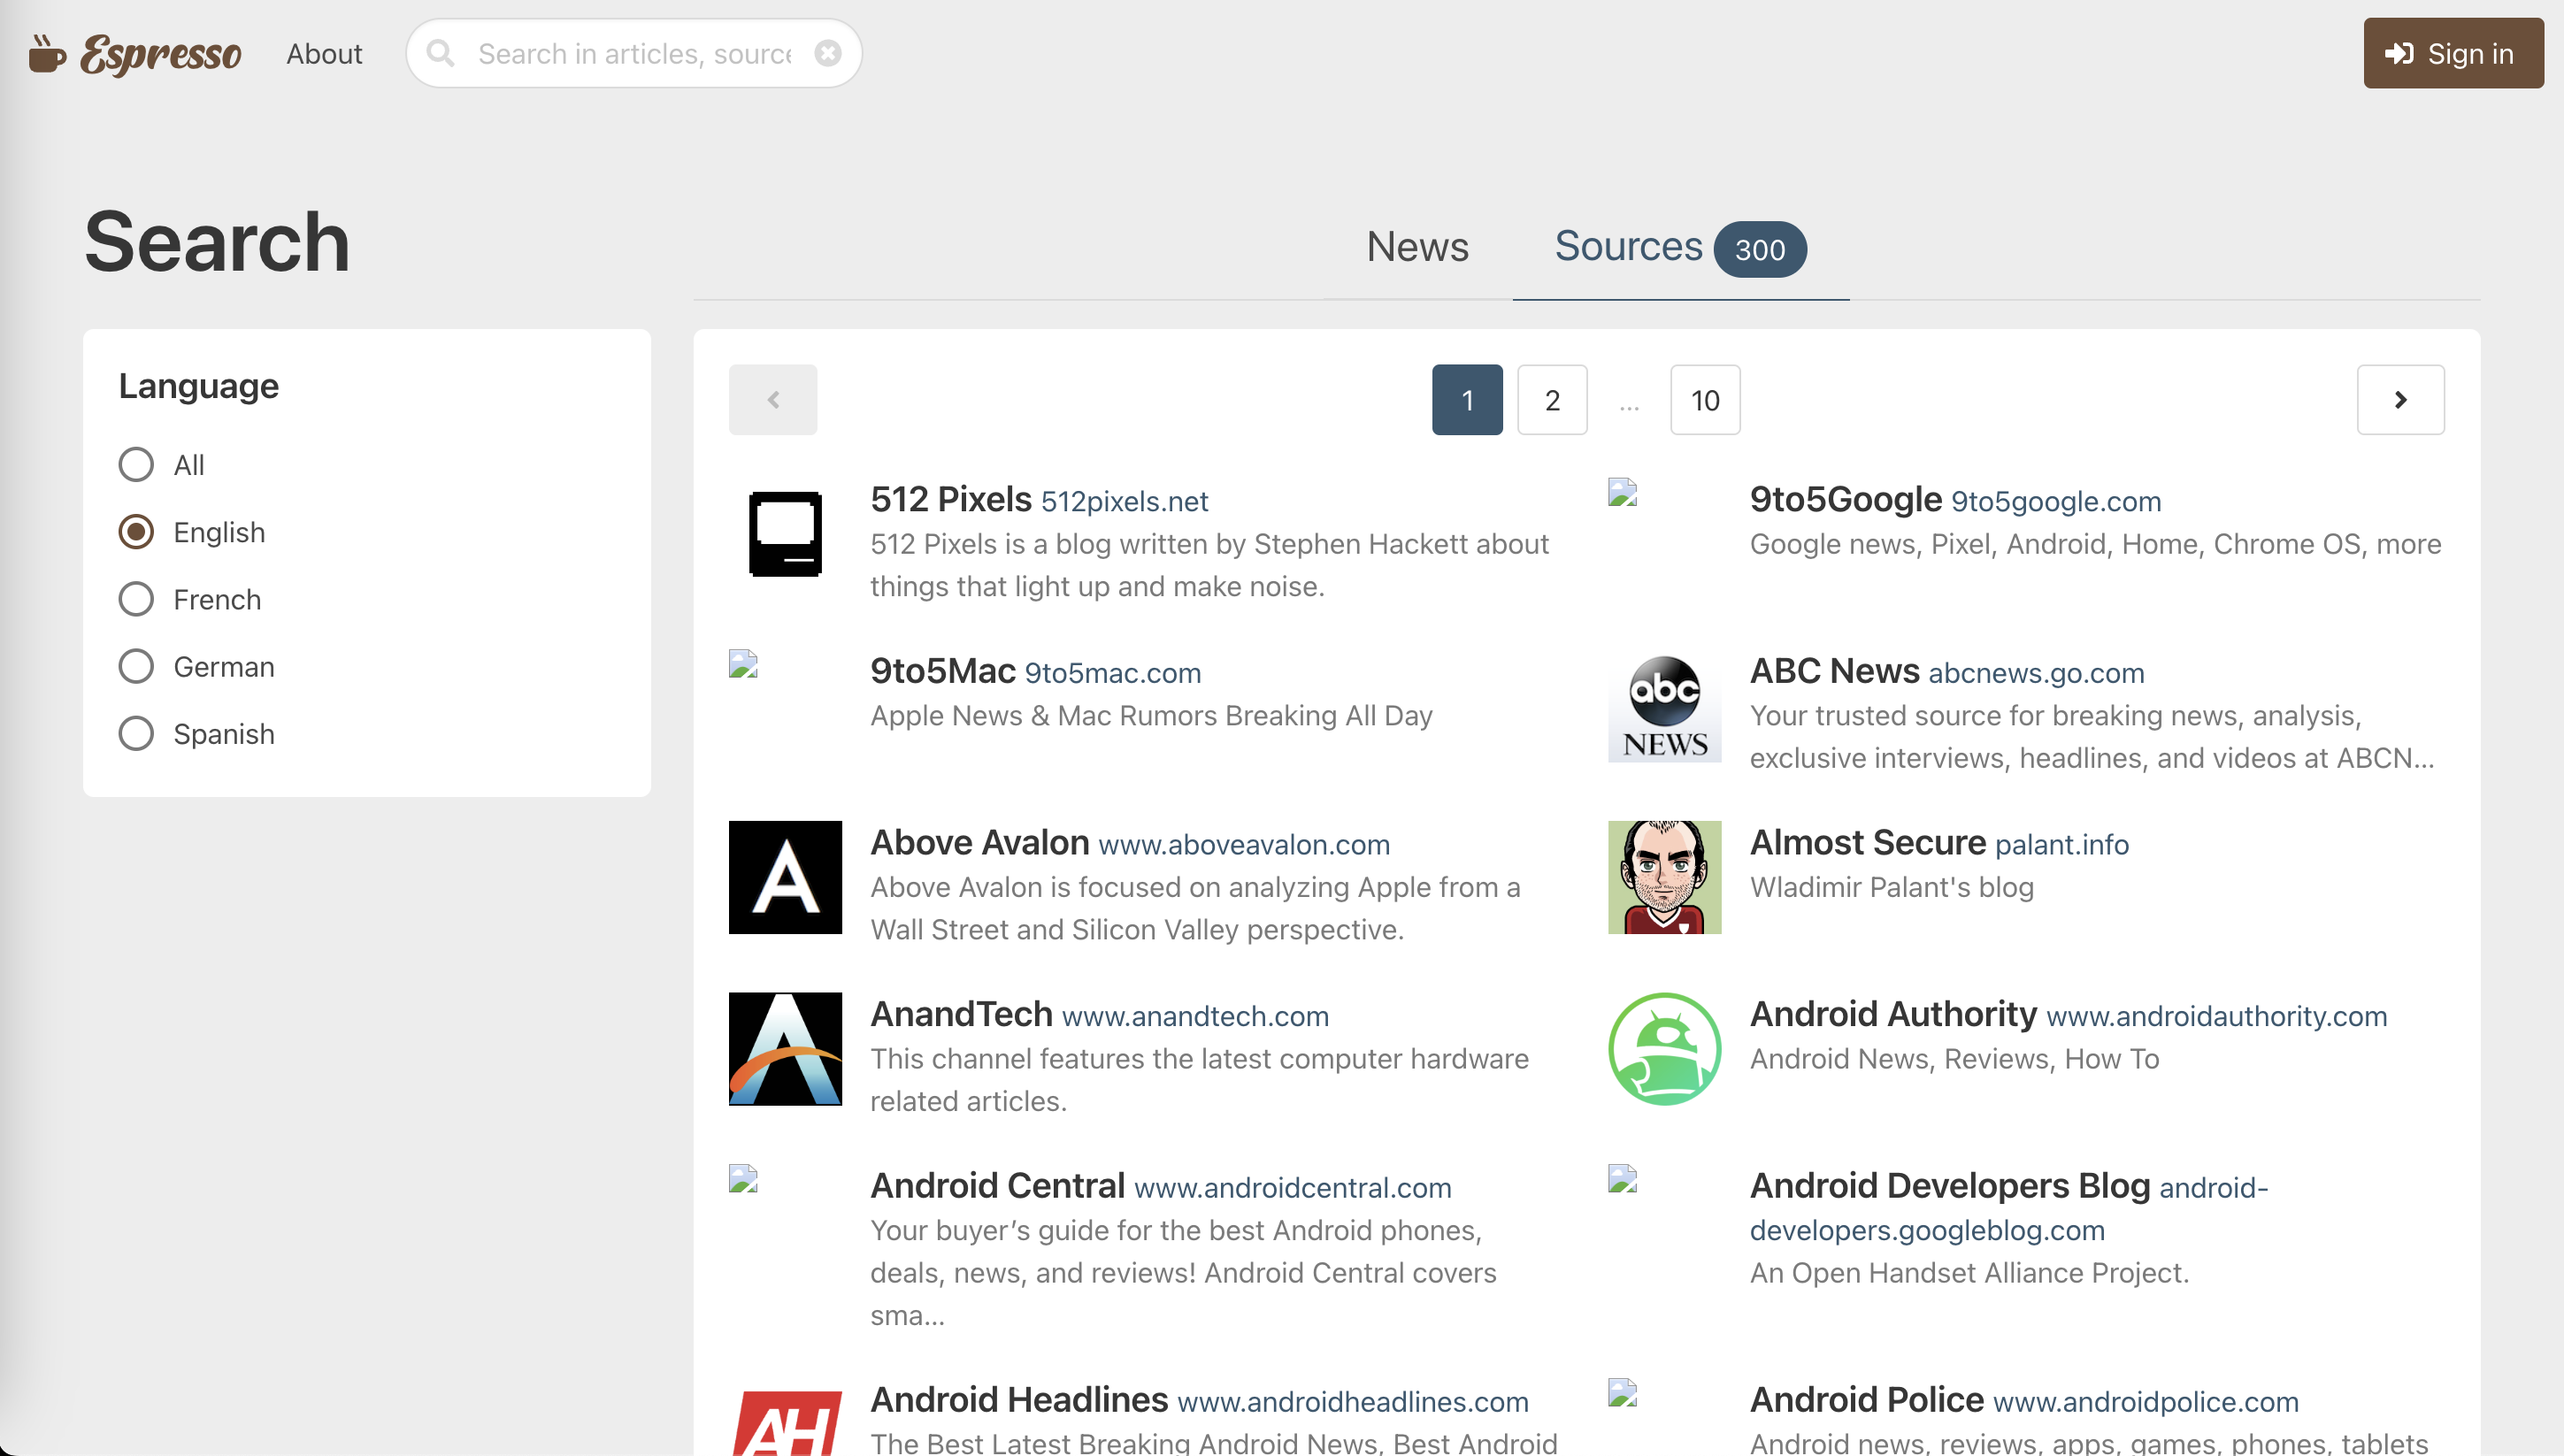The image size is (2564, 1456).
Task: Click the search magnifier icon
Action: (x=441, y=53)
